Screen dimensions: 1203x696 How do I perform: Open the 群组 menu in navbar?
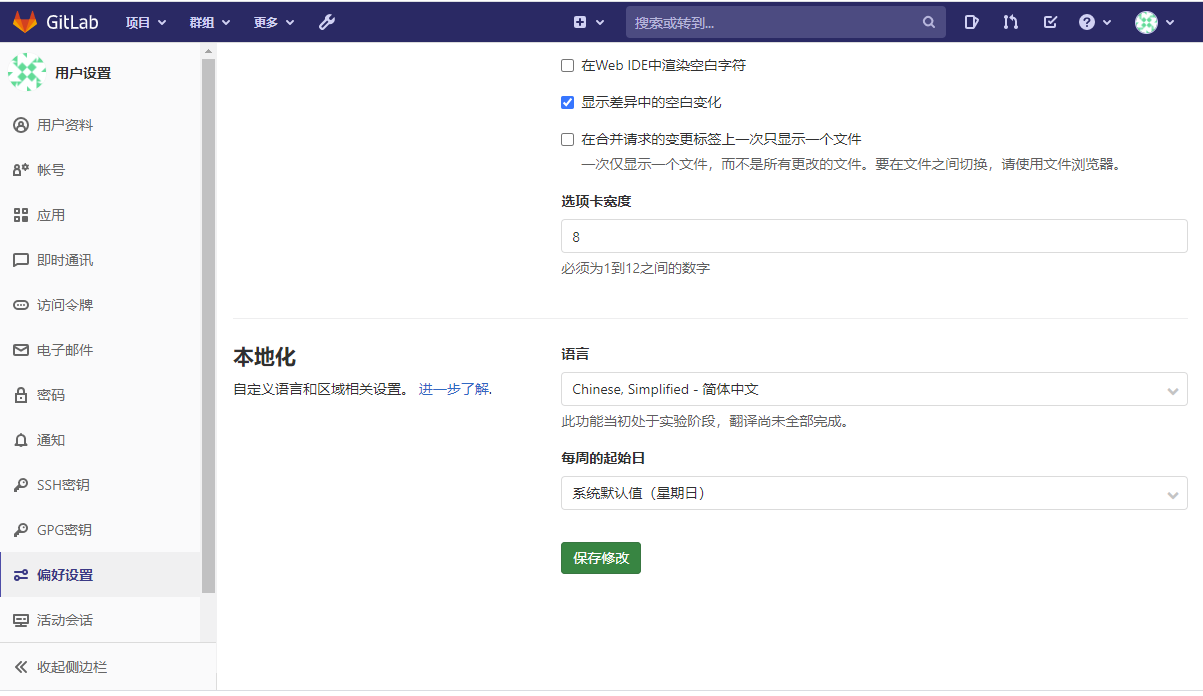209,22
